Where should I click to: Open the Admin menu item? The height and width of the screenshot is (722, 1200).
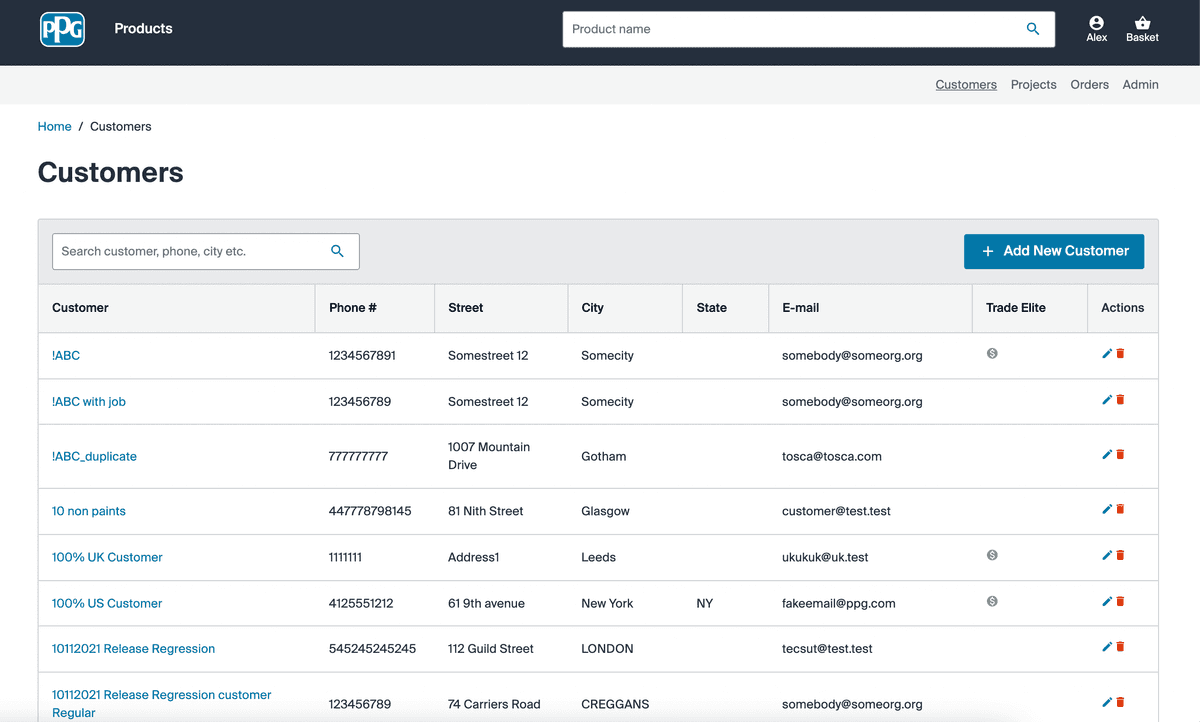pyautogui.click(x=1140, y=85)
